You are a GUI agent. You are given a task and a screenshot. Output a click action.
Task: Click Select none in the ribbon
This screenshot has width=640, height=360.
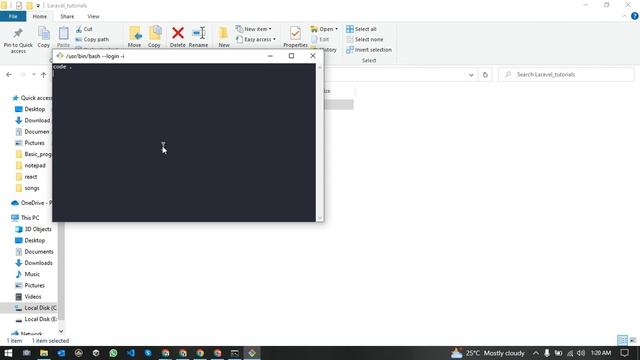(x=364, y=39)
